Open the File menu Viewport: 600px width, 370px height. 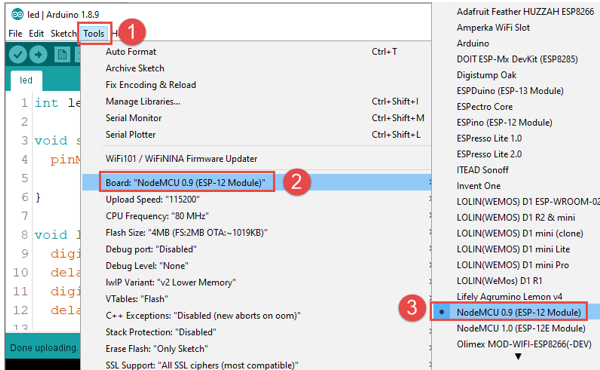[15, 34]
